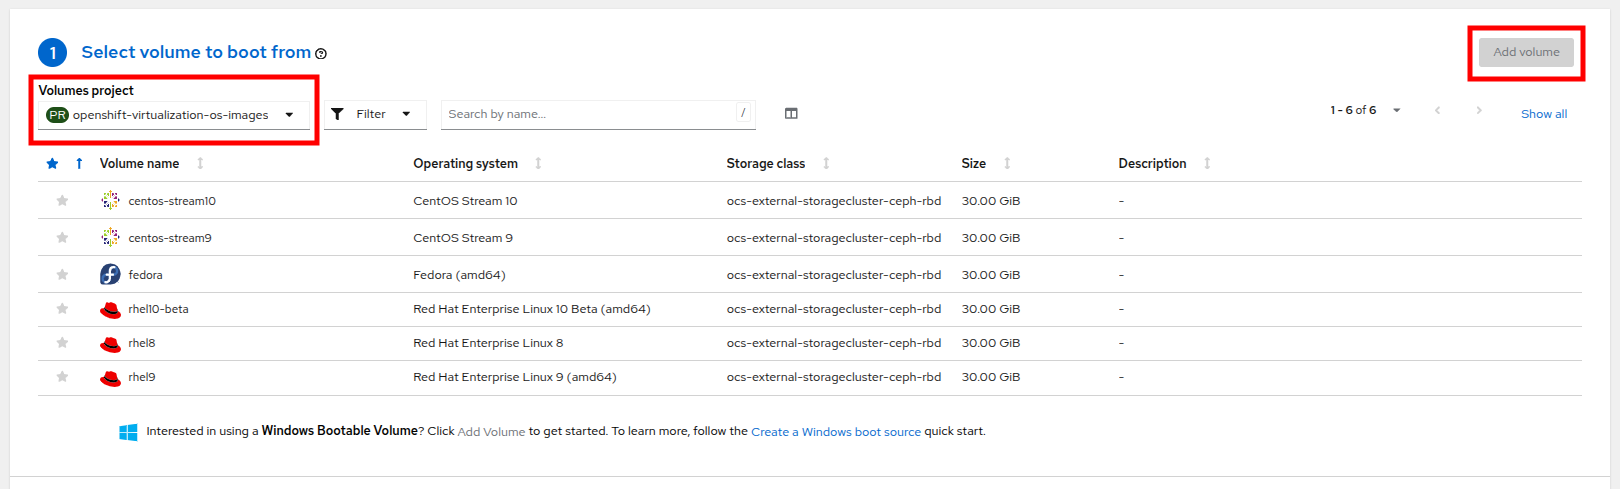This screenshot has height=489, width=1620.
Task: Click the manage columns icon
Action: (x=791, y=114)
